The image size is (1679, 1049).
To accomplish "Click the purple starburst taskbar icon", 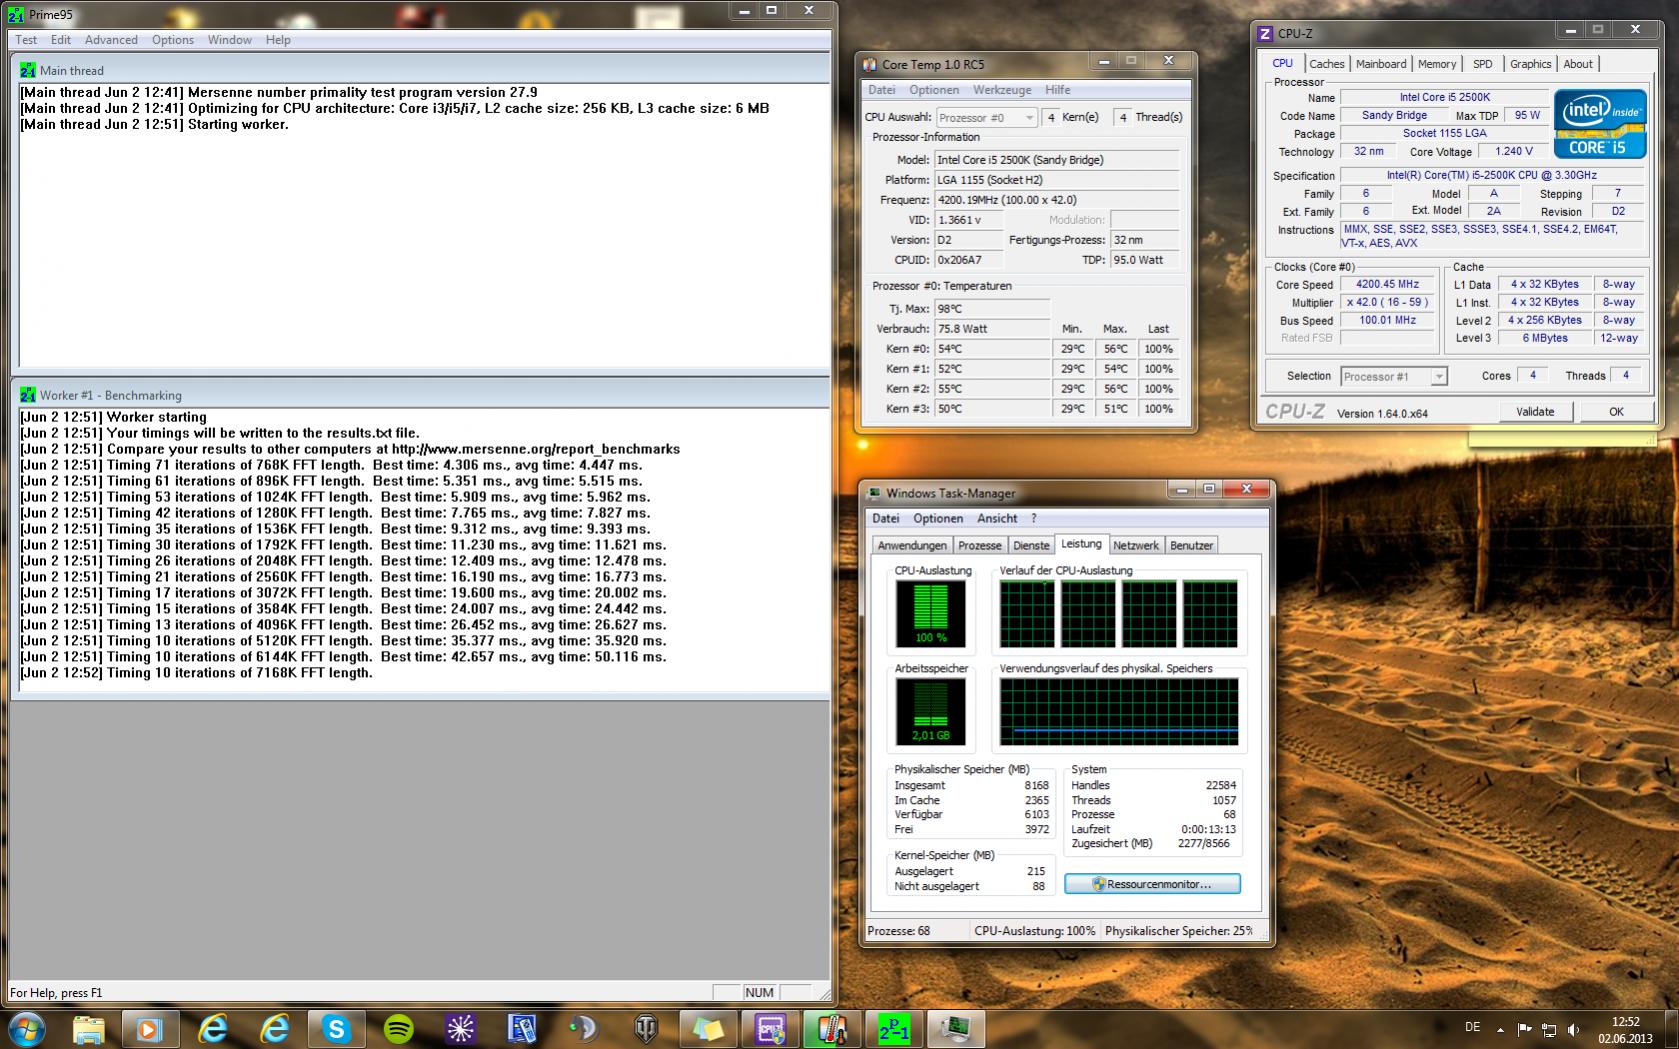I will tap(460, 1029).
